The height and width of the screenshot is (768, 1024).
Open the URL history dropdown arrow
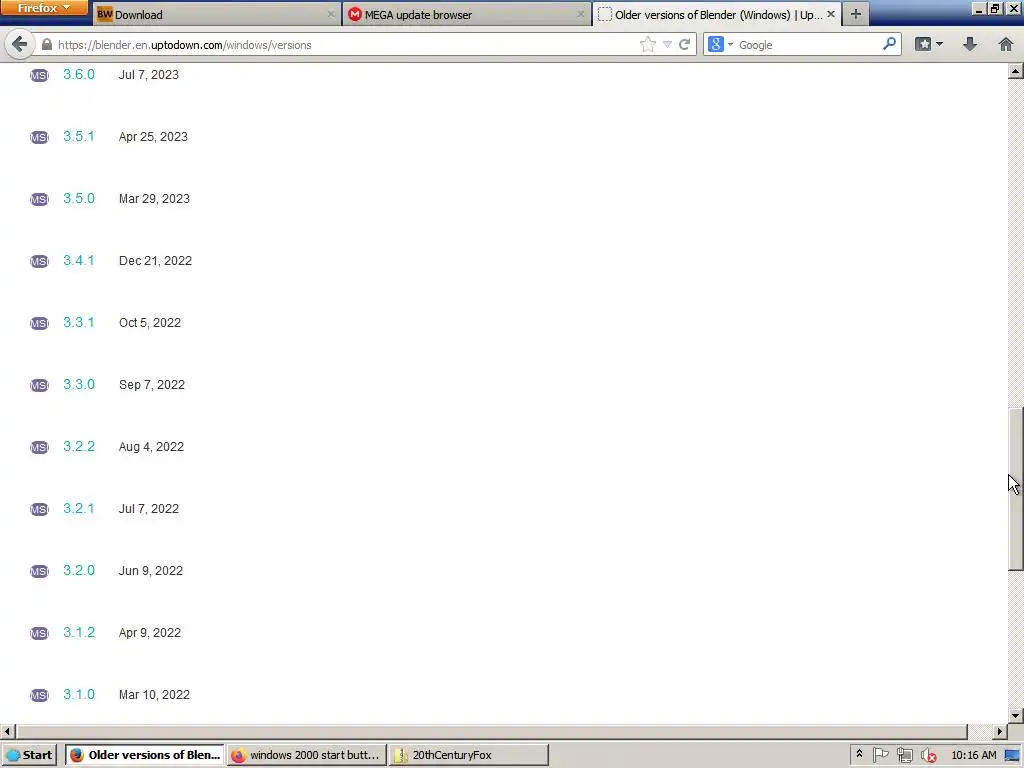(667, 44)
